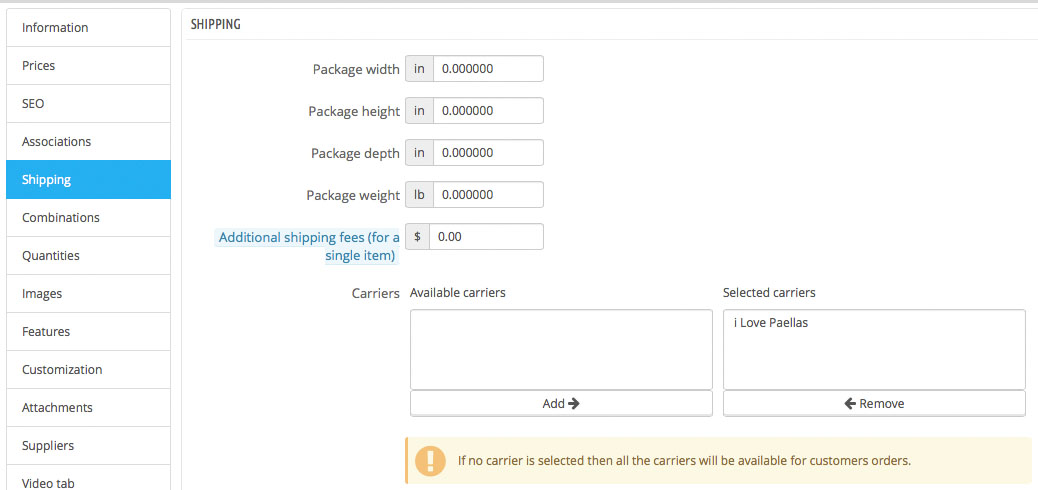Select 'i Love Paellas' in Selected carriers
The image size is (1038, 490).
coord(771,323)
